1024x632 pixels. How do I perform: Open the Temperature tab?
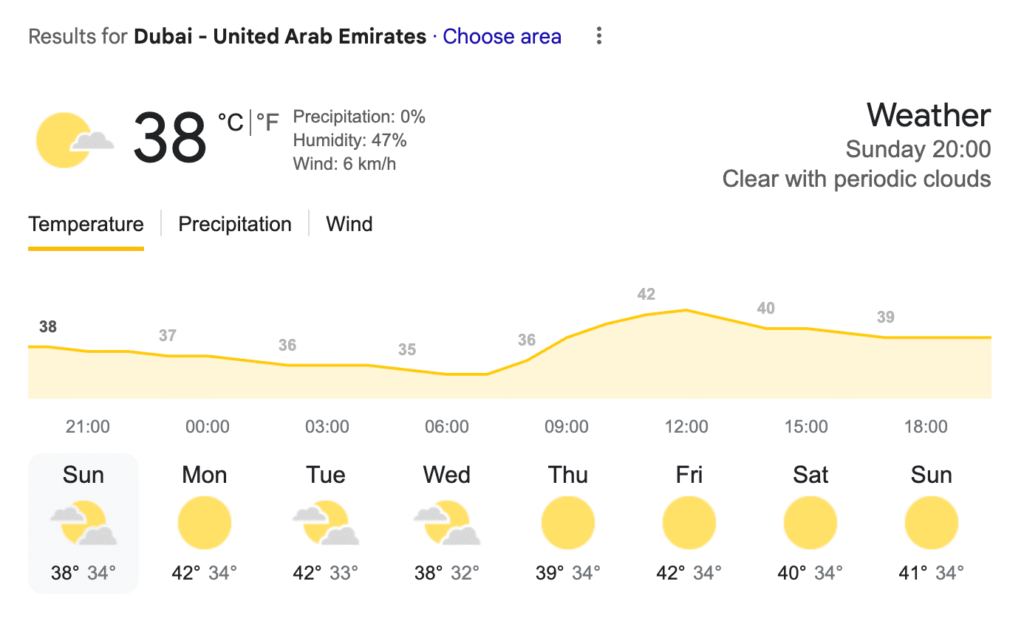click(x=86, y=224)
